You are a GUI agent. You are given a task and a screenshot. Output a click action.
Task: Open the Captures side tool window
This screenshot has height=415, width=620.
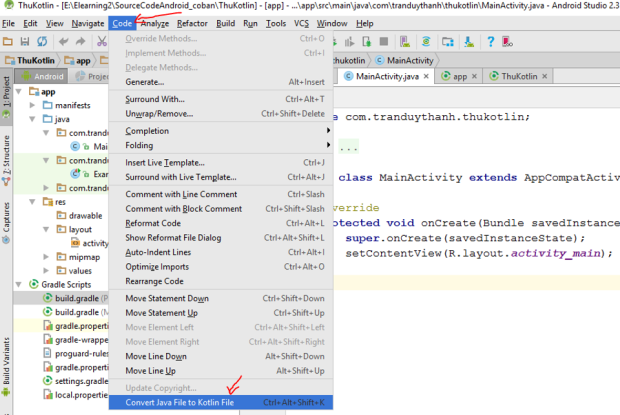tap(6, 222)
